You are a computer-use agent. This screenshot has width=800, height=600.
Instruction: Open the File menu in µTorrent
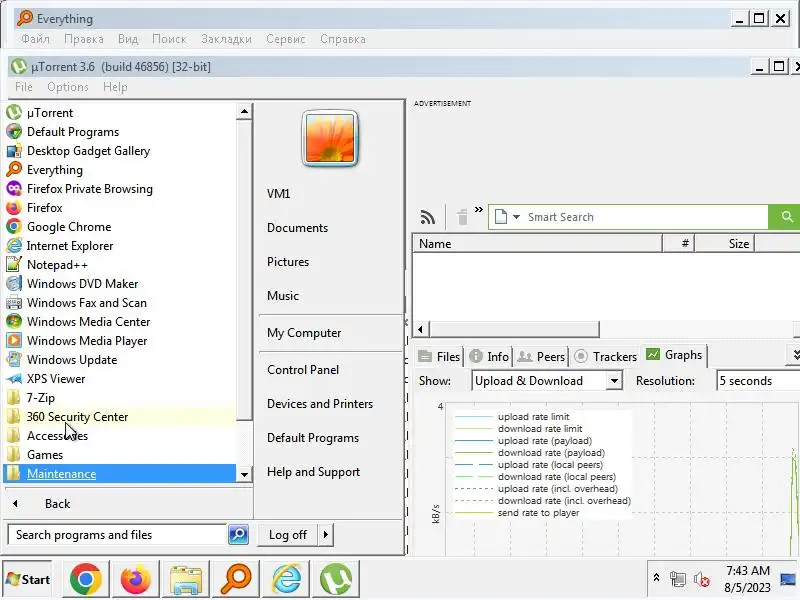pos(23,87)
